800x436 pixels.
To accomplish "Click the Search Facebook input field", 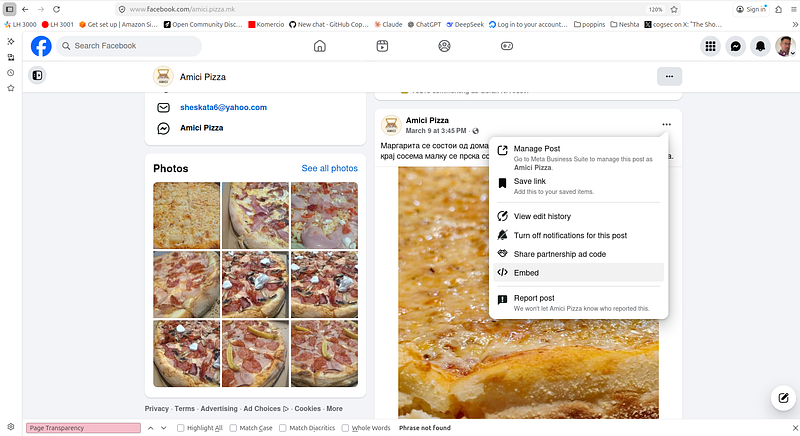I will click(130, 46).
